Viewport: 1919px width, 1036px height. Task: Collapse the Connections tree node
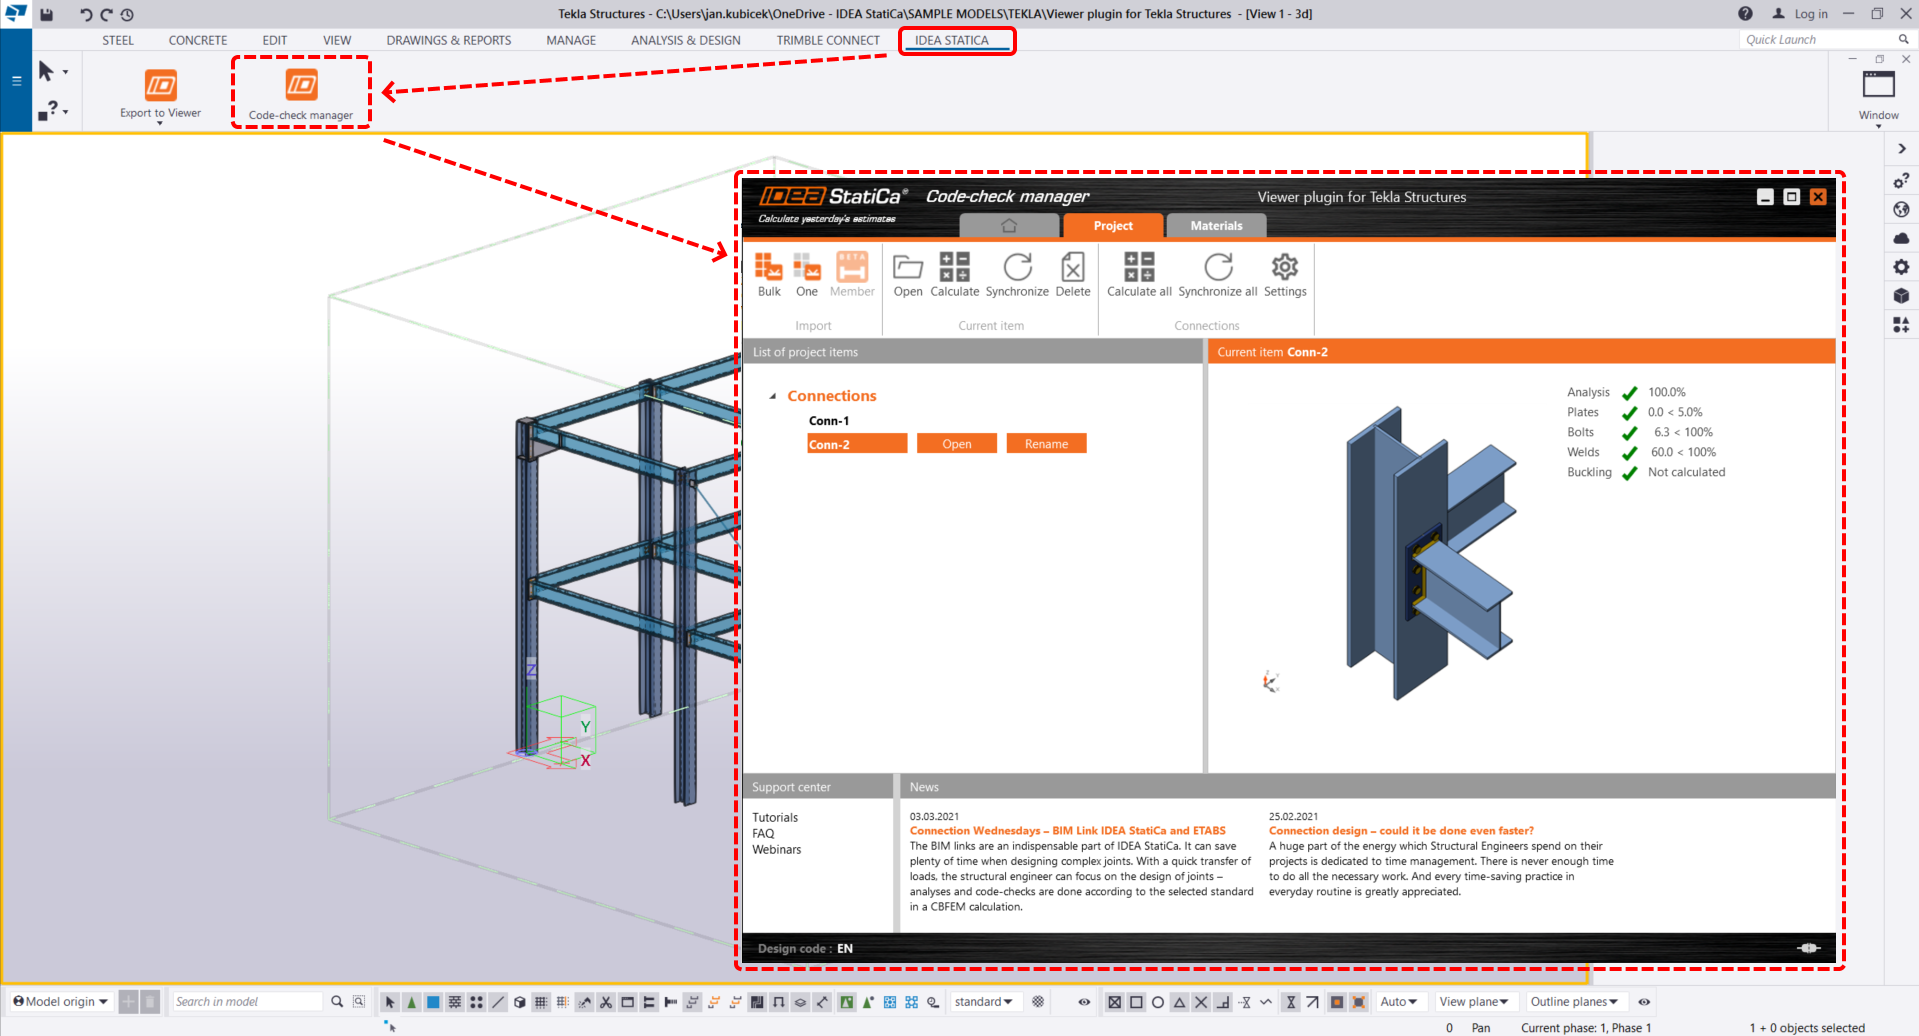coord(773,396)
